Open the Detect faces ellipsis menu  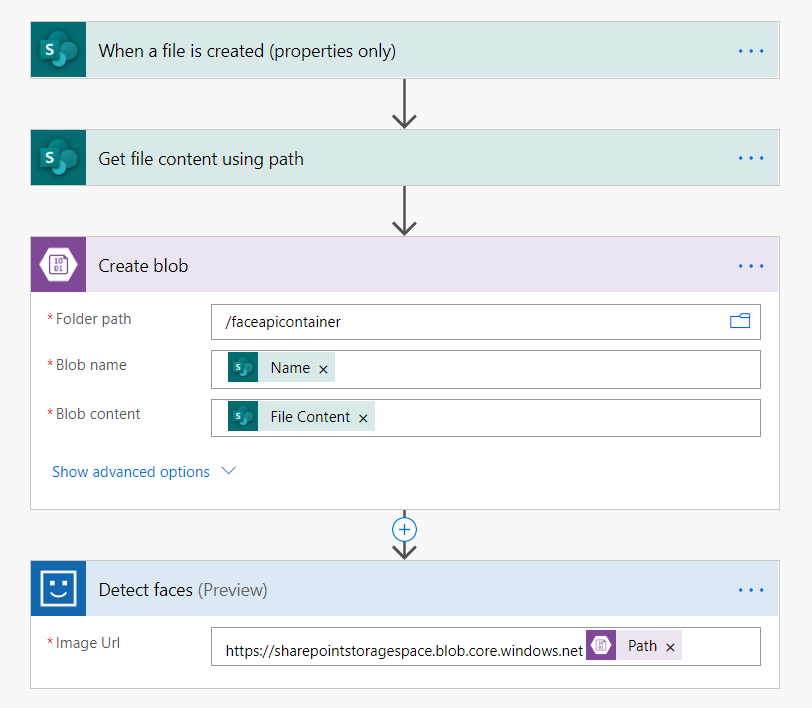click(750, 590)
